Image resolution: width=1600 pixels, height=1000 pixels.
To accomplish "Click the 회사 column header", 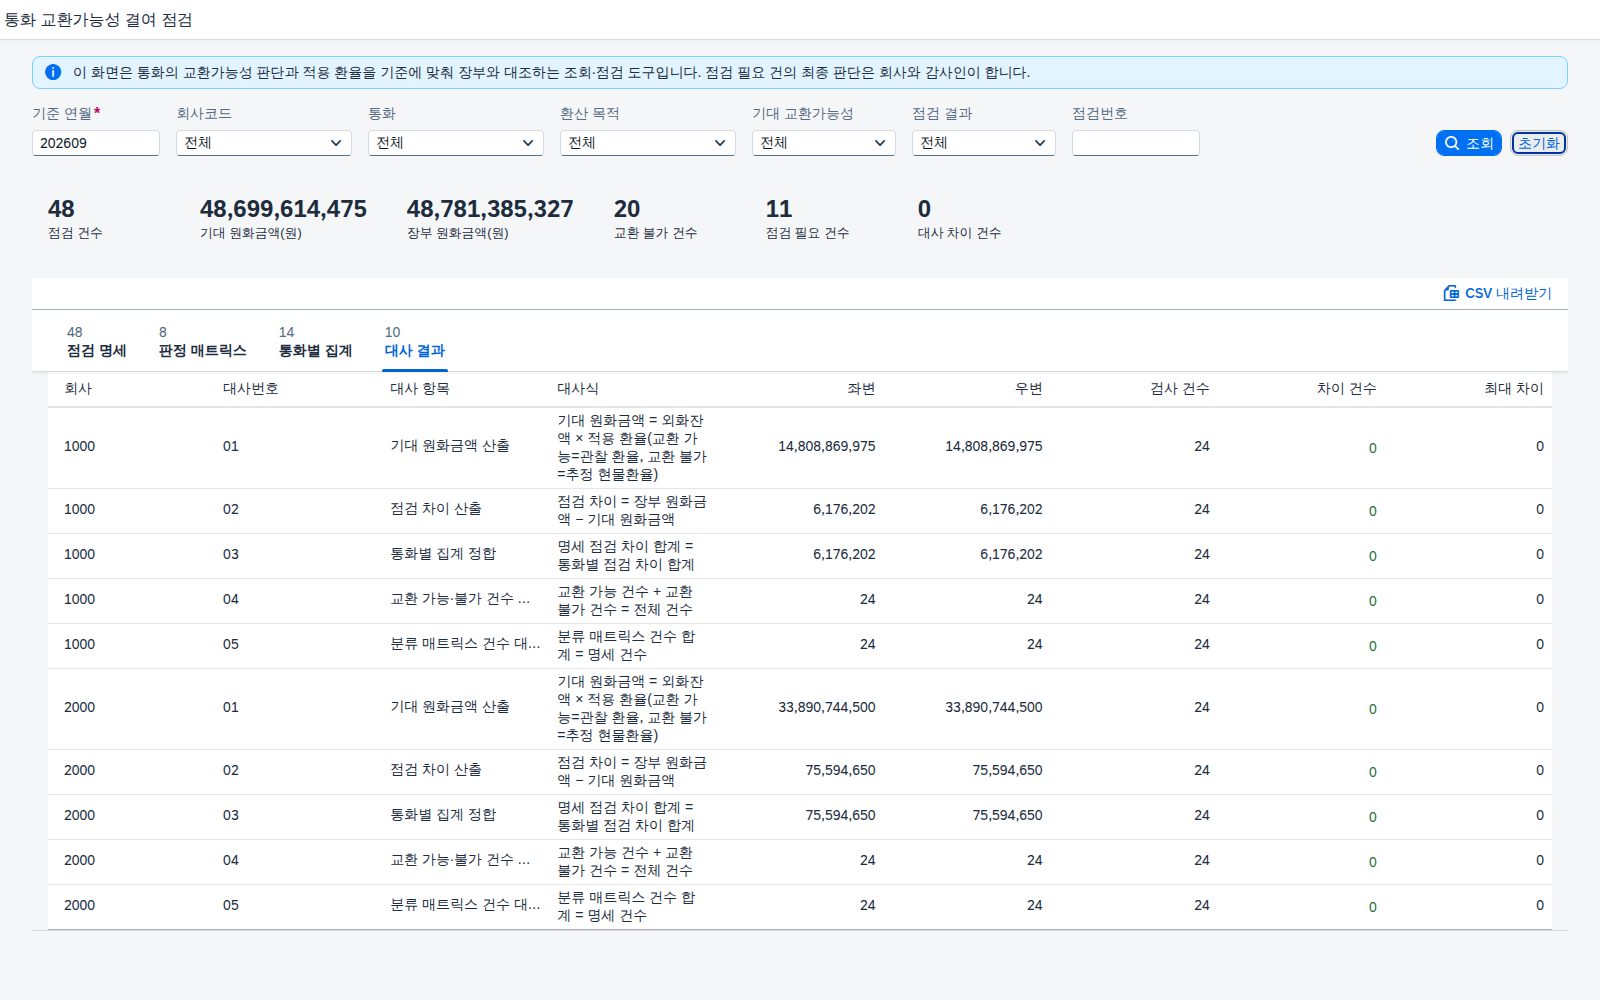I will 78,389.
